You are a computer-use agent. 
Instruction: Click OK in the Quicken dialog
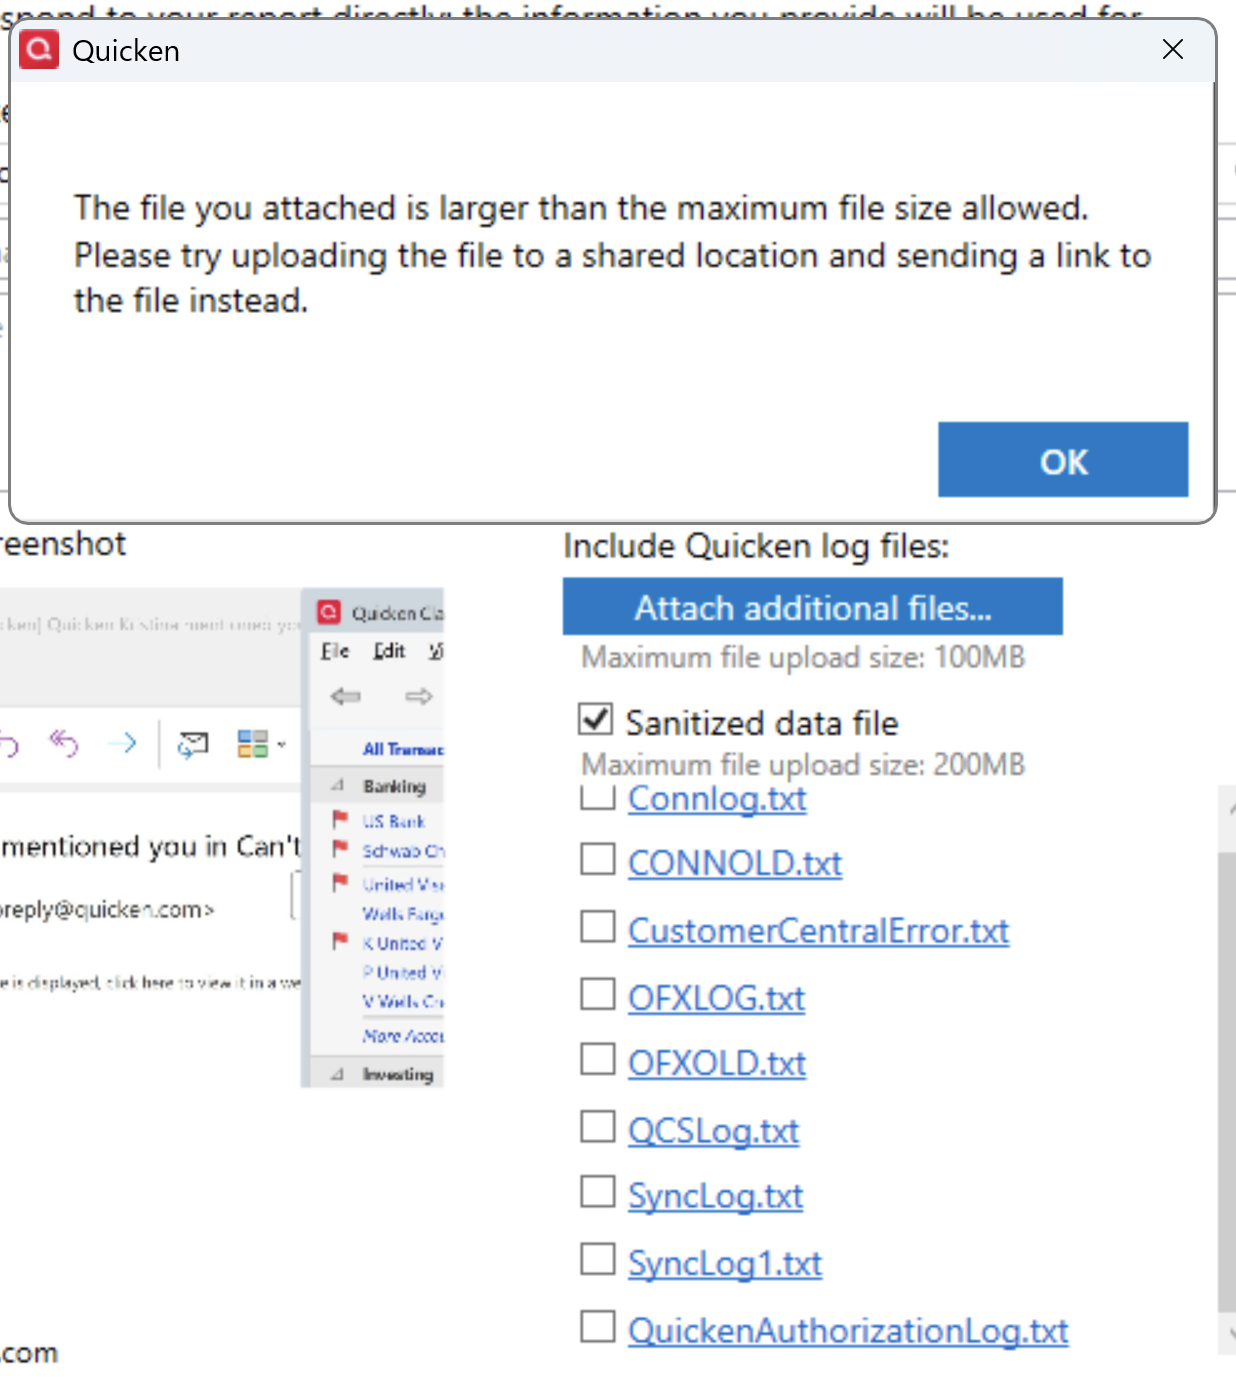click(x=1063, y=460)
